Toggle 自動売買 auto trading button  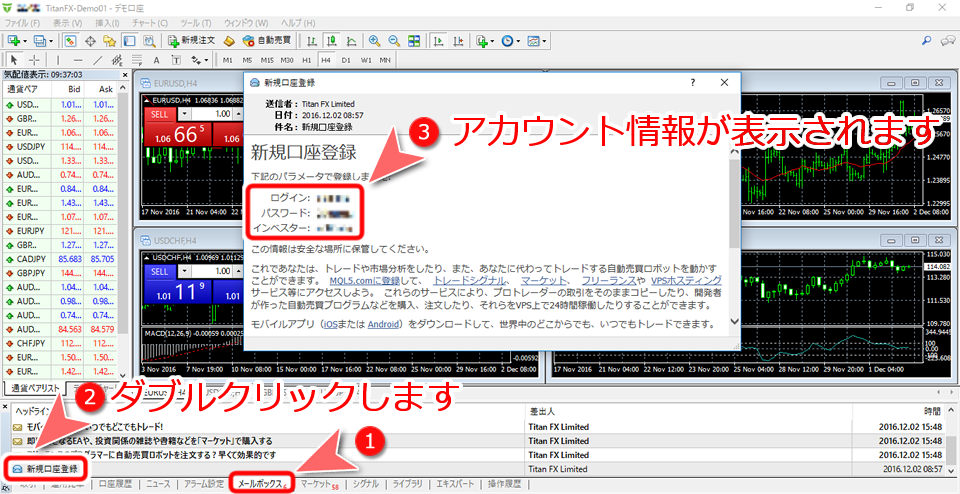click(x=266, y=41)
